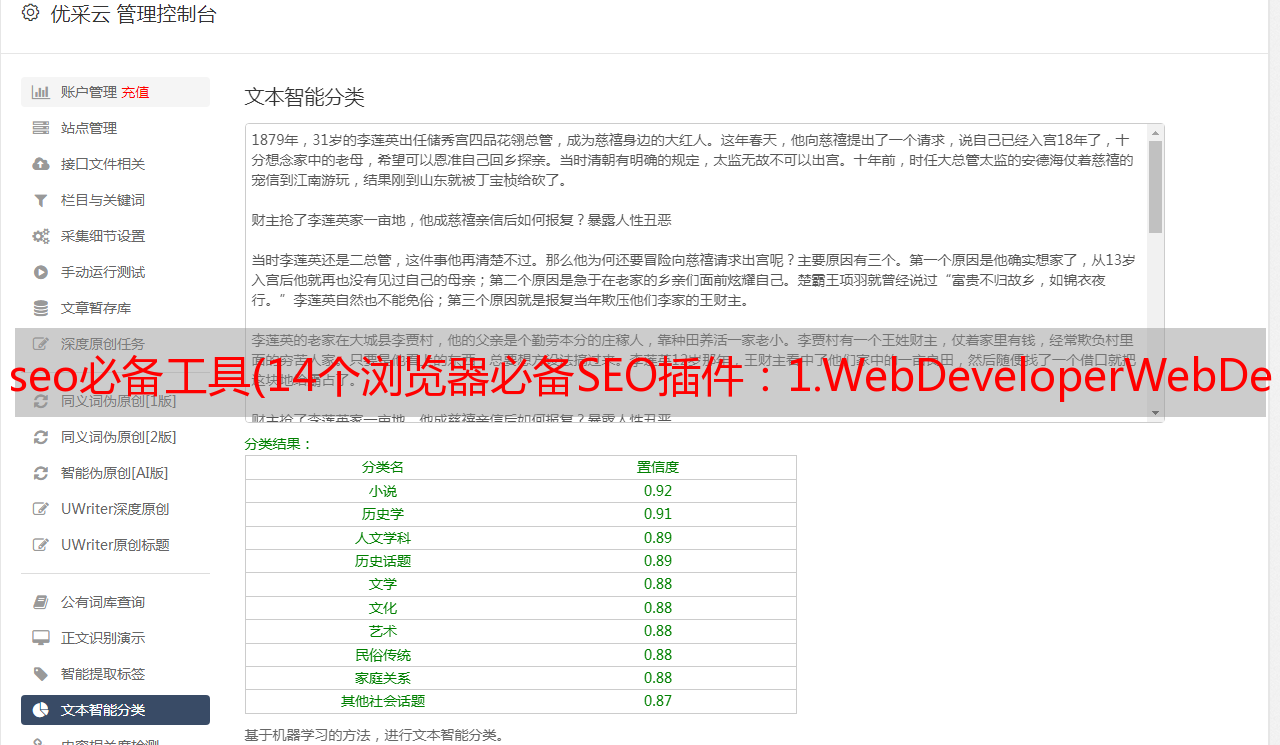
Task: Click the 文化 category cell
Action: click(x=383, y=608)
